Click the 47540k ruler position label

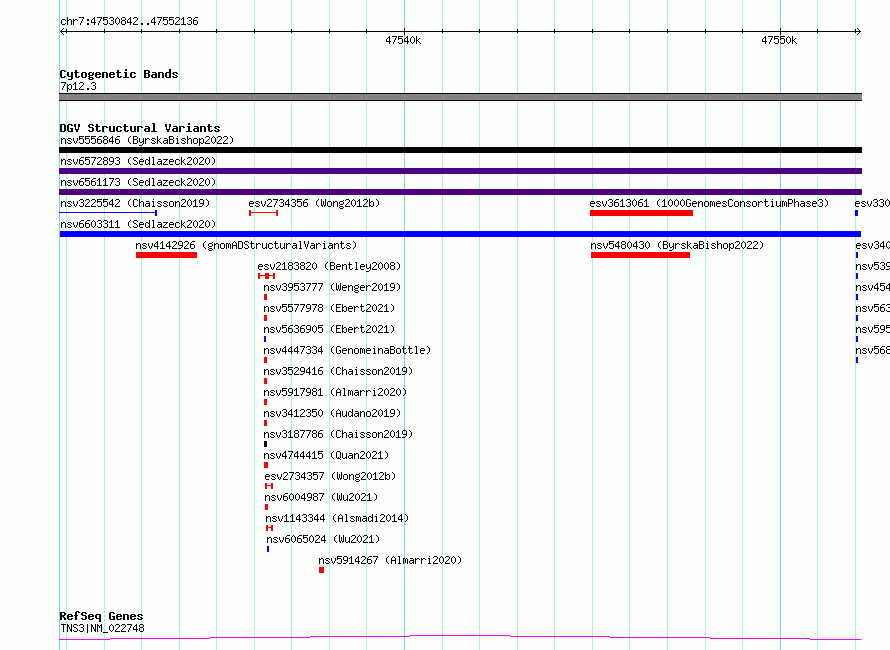tap(403, 40)
